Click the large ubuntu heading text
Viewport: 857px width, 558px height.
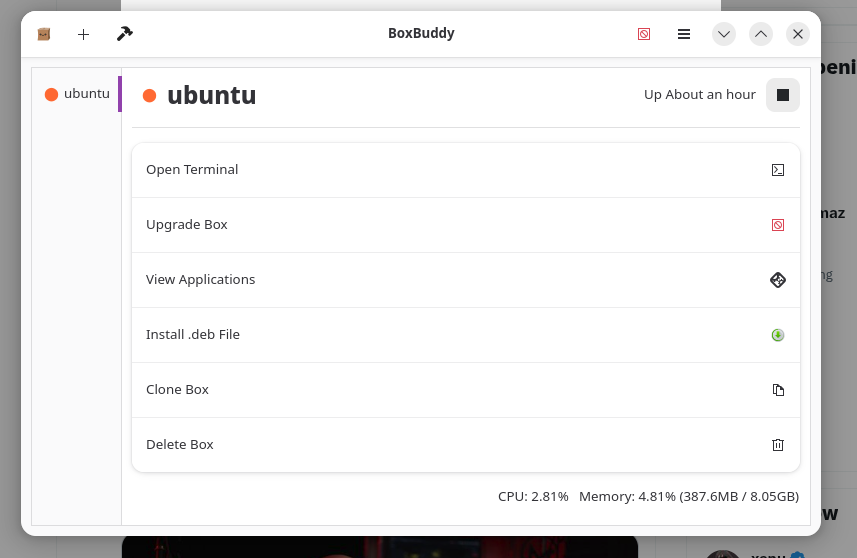point(212,95)
